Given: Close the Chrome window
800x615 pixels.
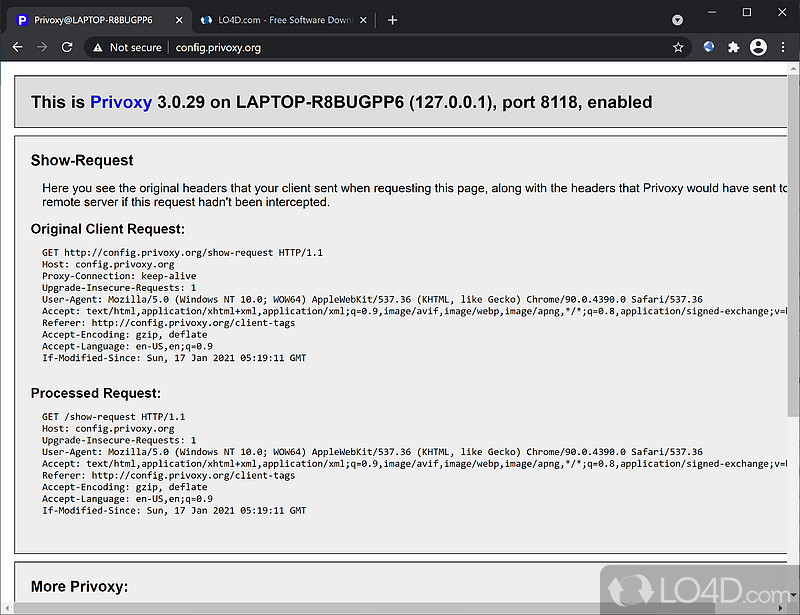Looking at the screenshot, I should (782, 12).
